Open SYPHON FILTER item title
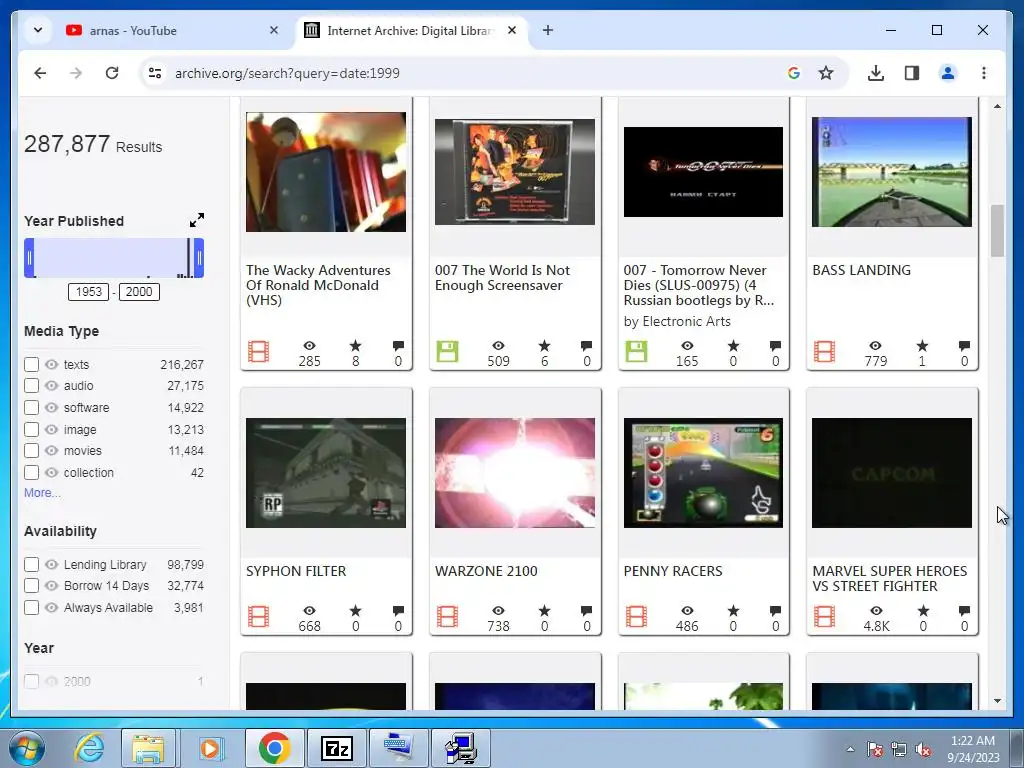Image resolution: width=1024 pixels, height=768 pixels. coord(296,571)
